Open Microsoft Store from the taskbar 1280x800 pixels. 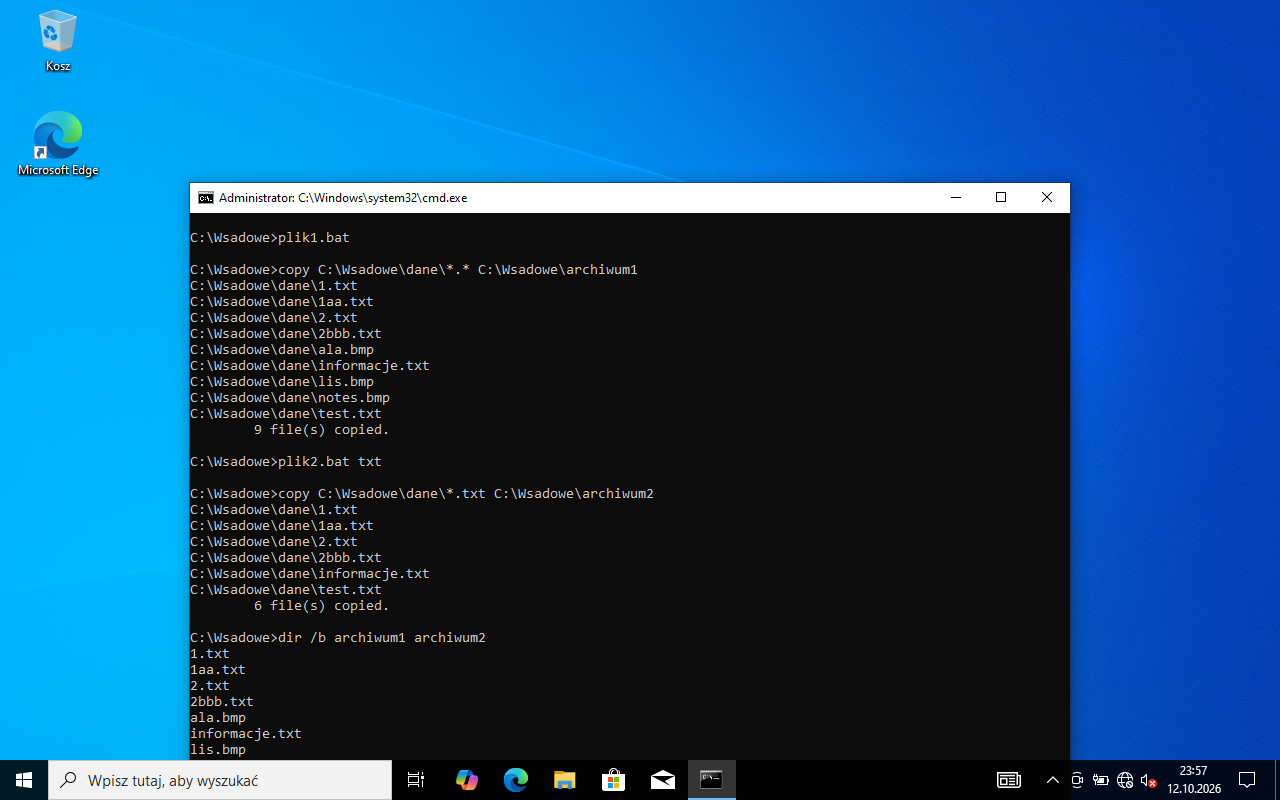pos(613,780)
